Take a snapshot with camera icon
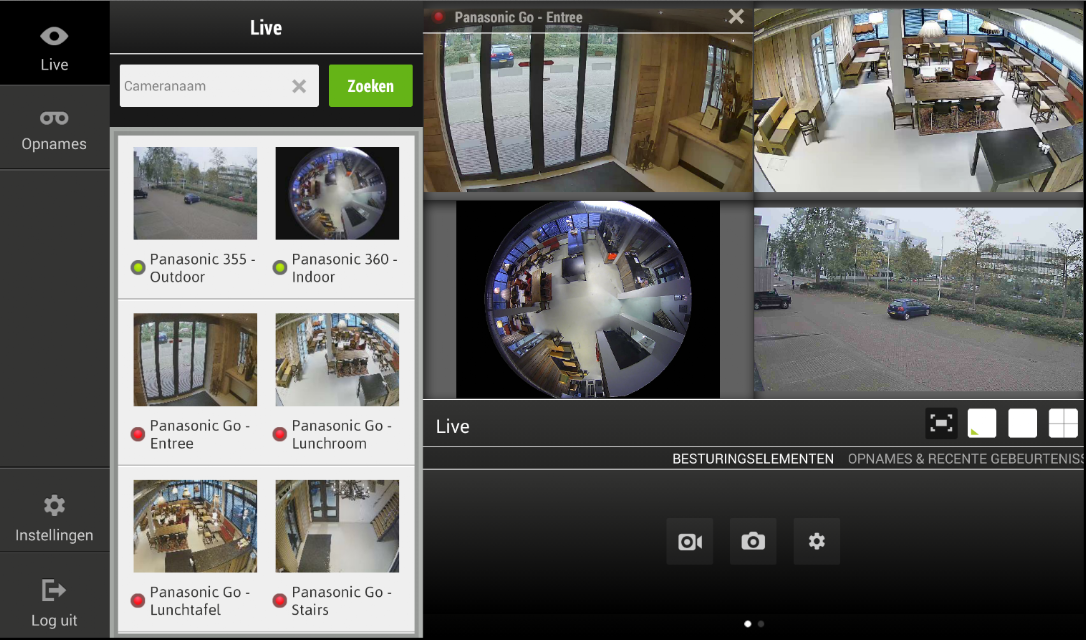 pyautogui.click(x=753, y=541)
